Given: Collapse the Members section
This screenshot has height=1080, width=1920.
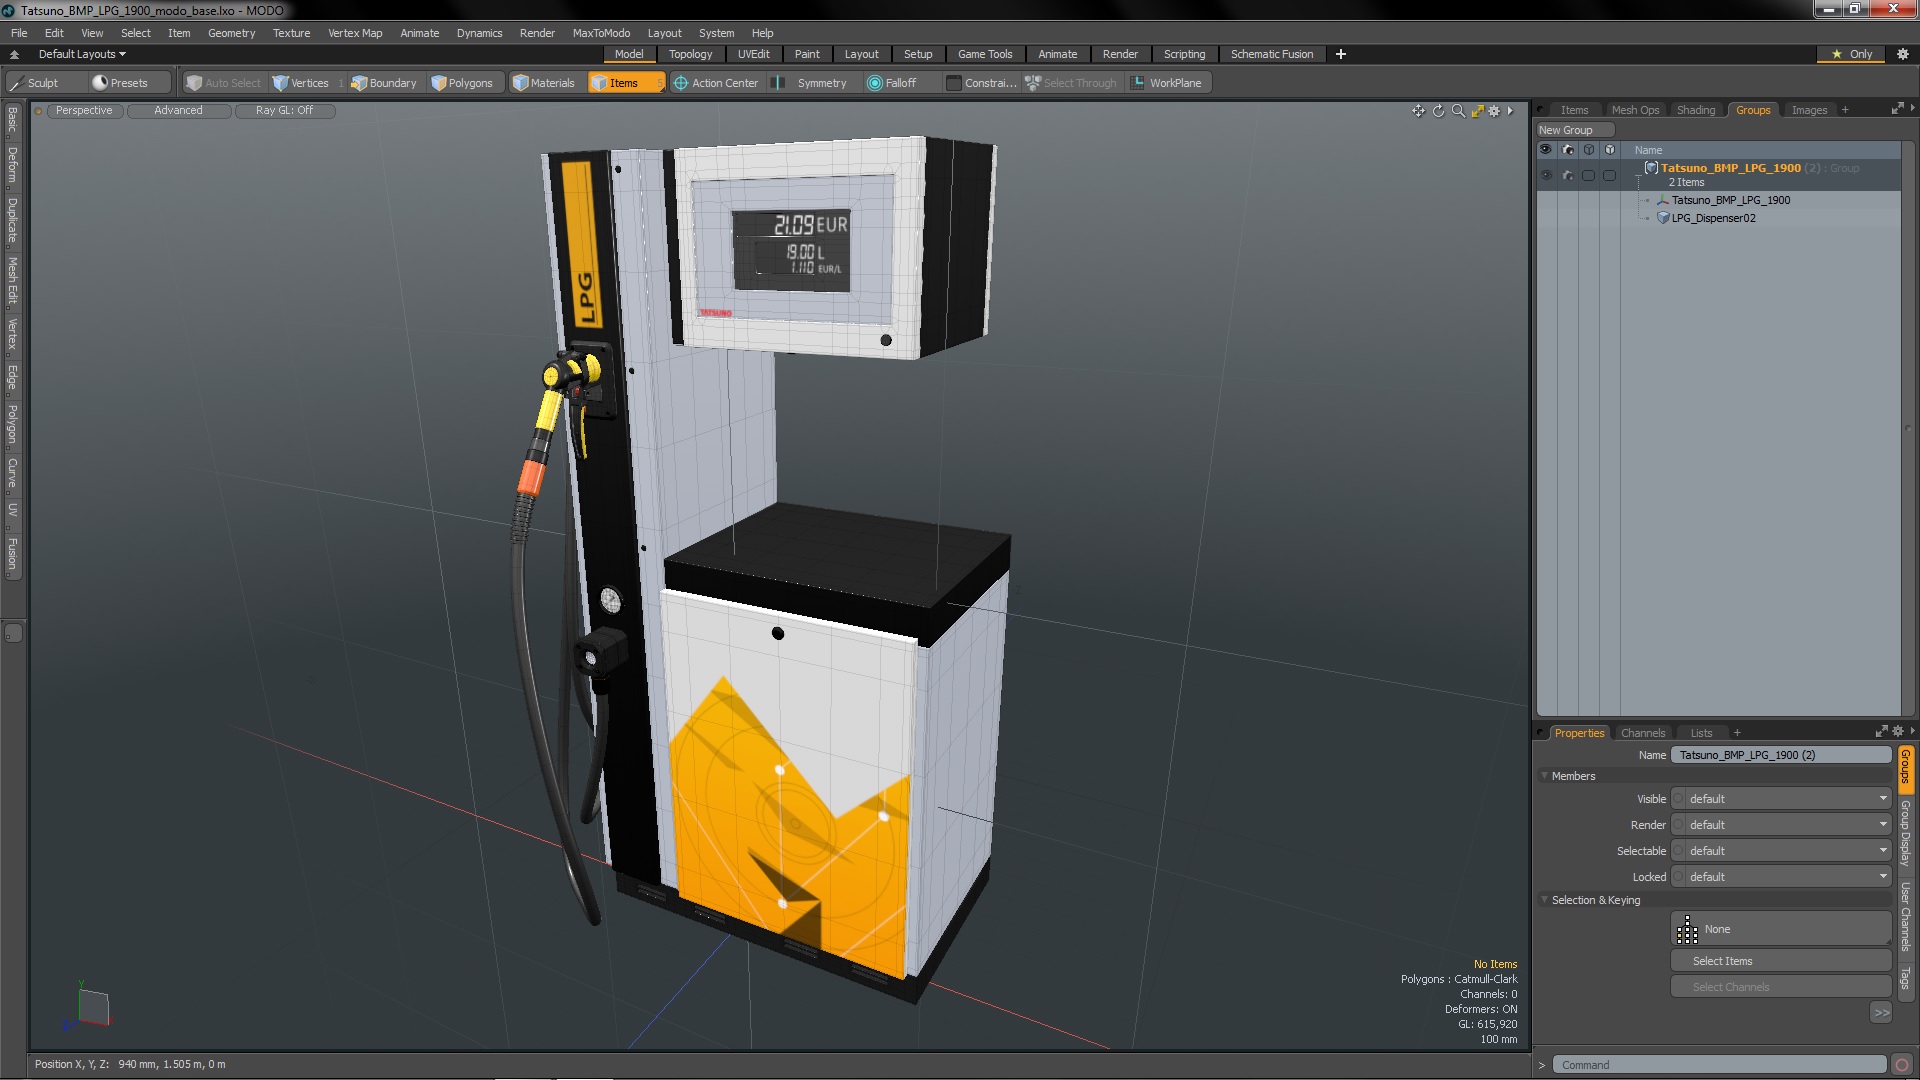Looking at the screenshot, I should coord(1544,776).
